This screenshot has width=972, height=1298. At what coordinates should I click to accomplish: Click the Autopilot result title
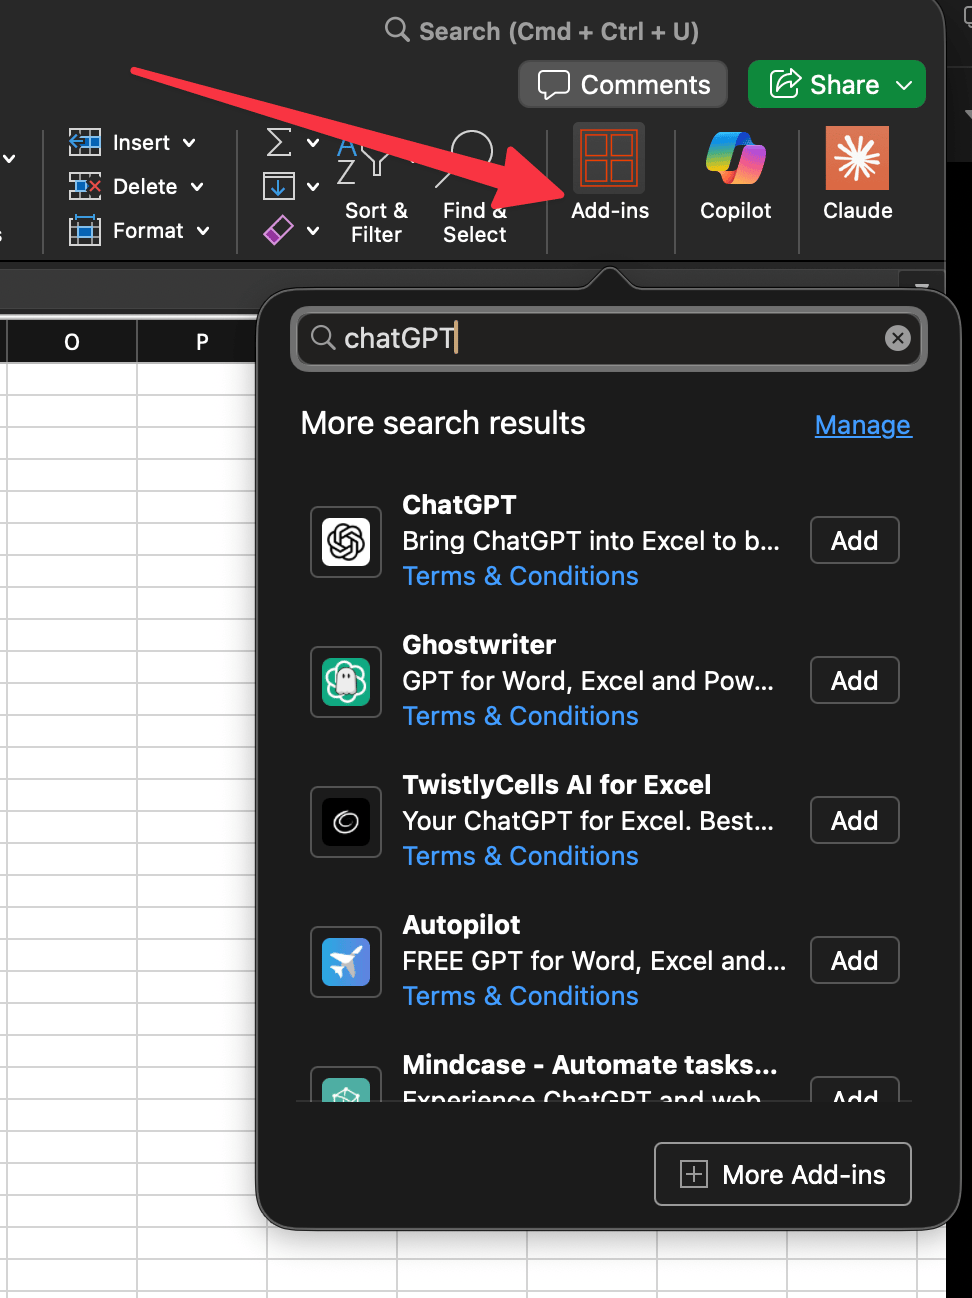(462, 925)
